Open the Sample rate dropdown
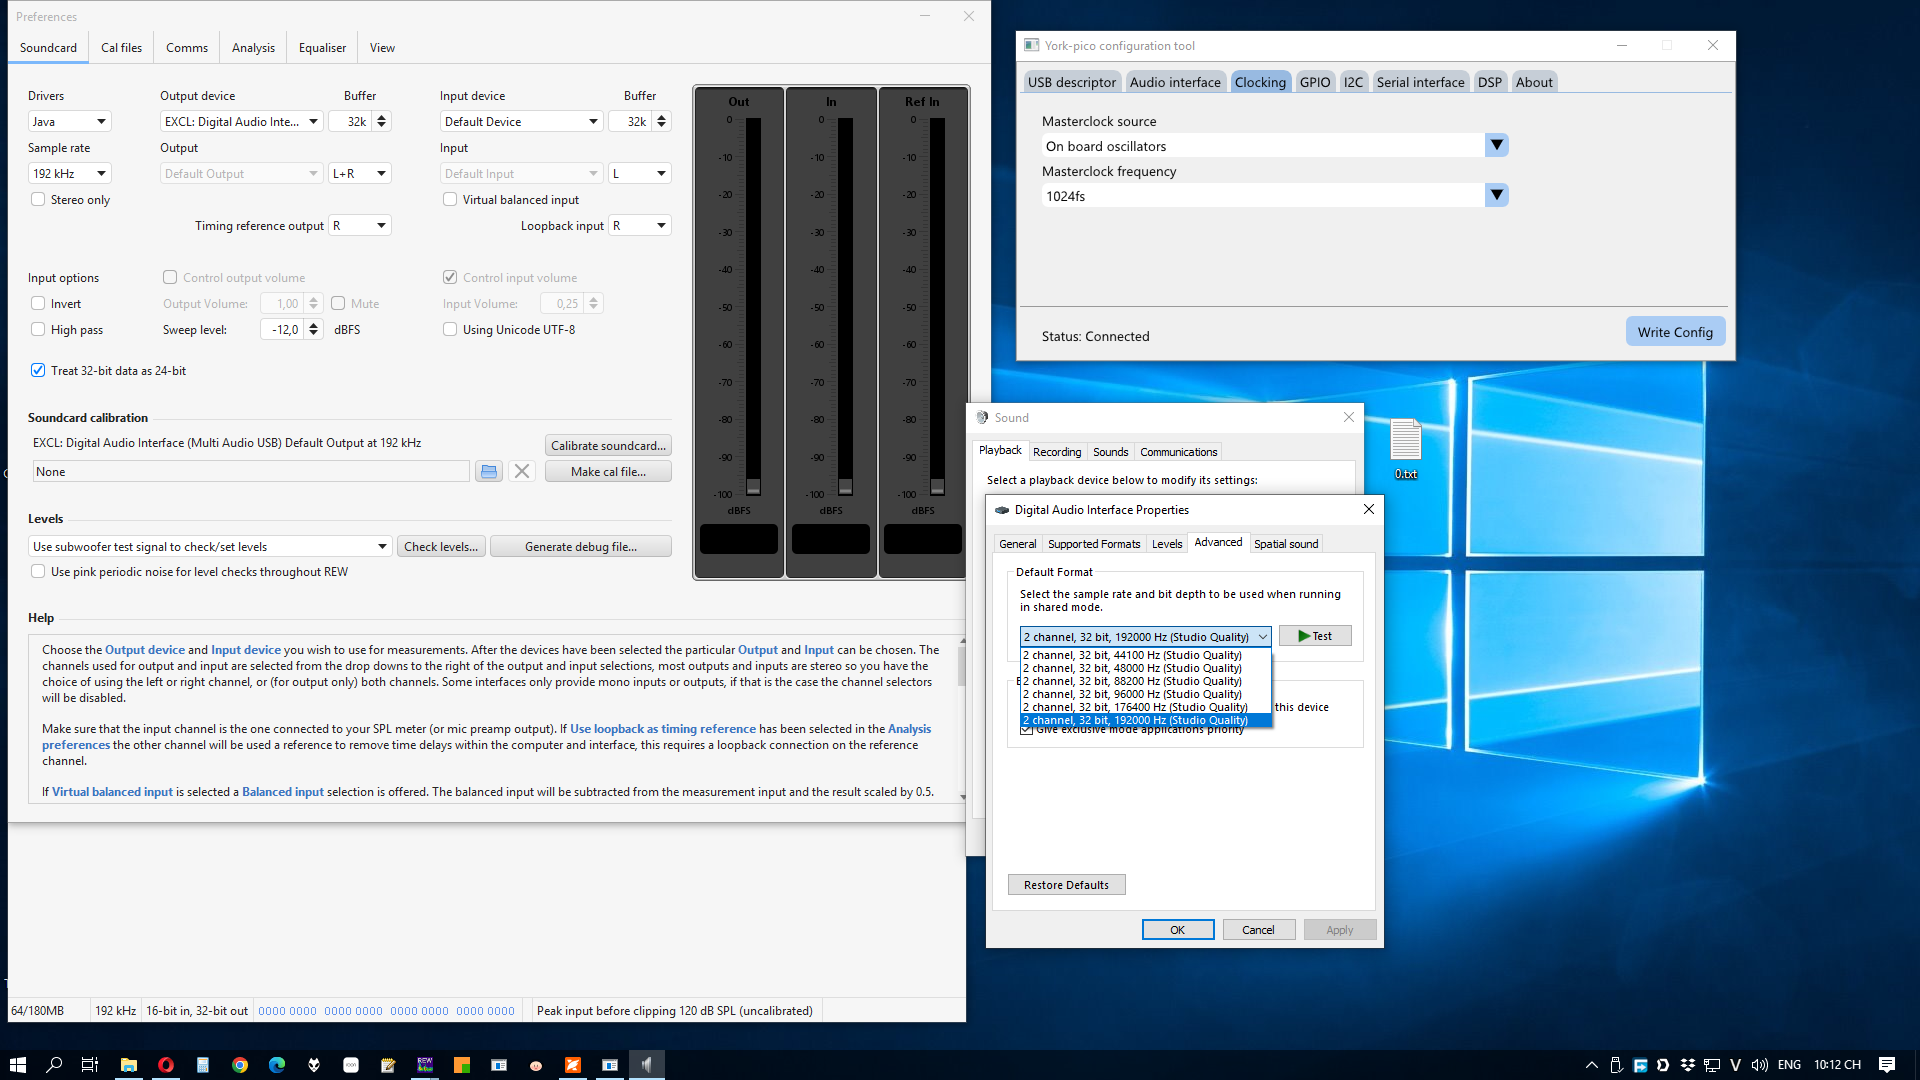The width and height of the screenshot is (1920, 1080). point(69,174)
